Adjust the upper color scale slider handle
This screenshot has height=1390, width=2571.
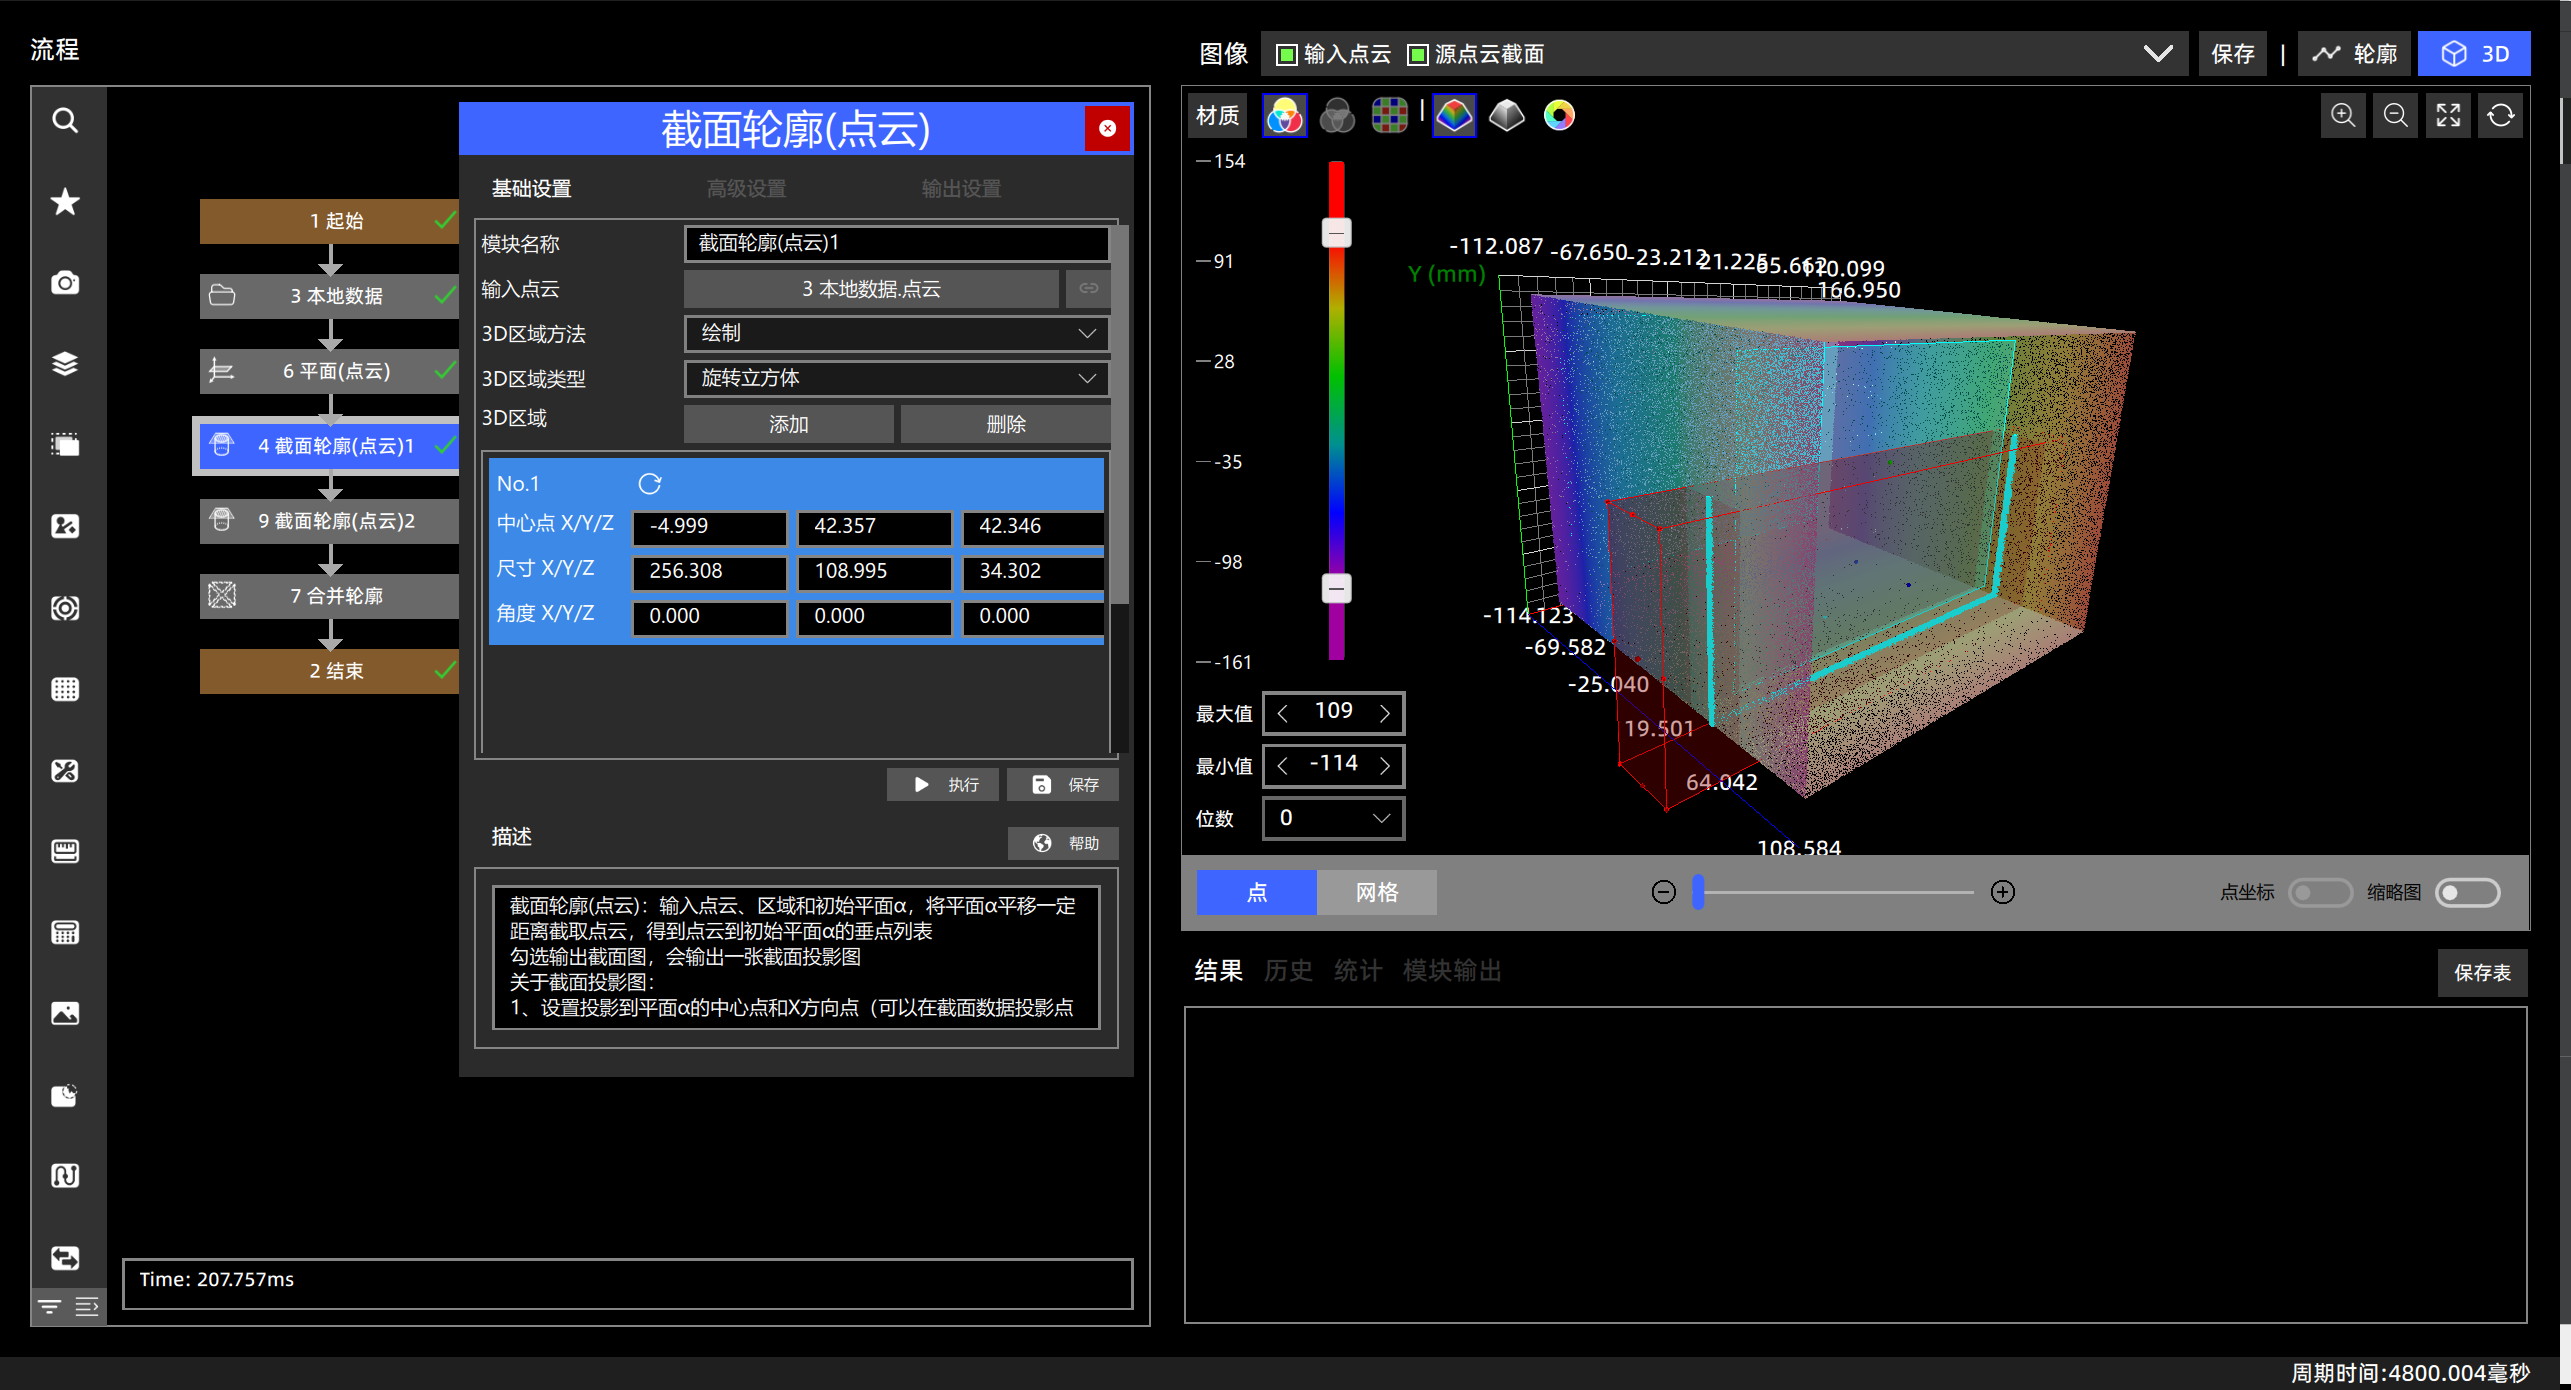[x=1337, y=233]
